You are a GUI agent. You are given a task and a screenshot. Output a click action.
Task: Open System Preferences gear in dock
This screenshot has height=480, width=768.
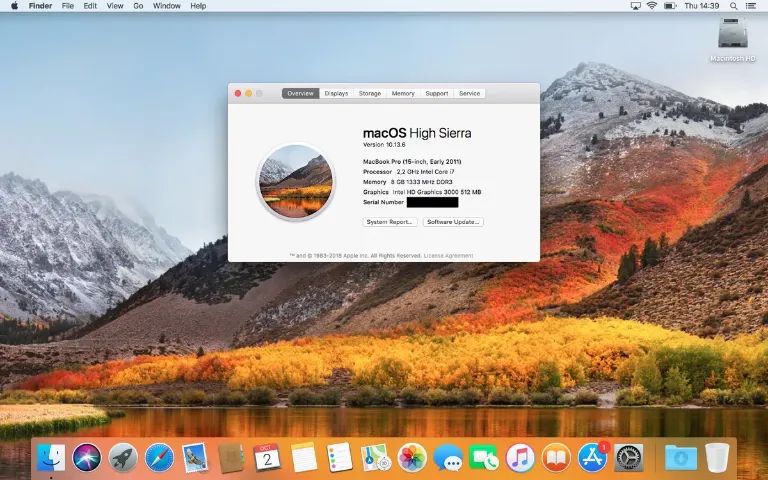tap(628, 457)
